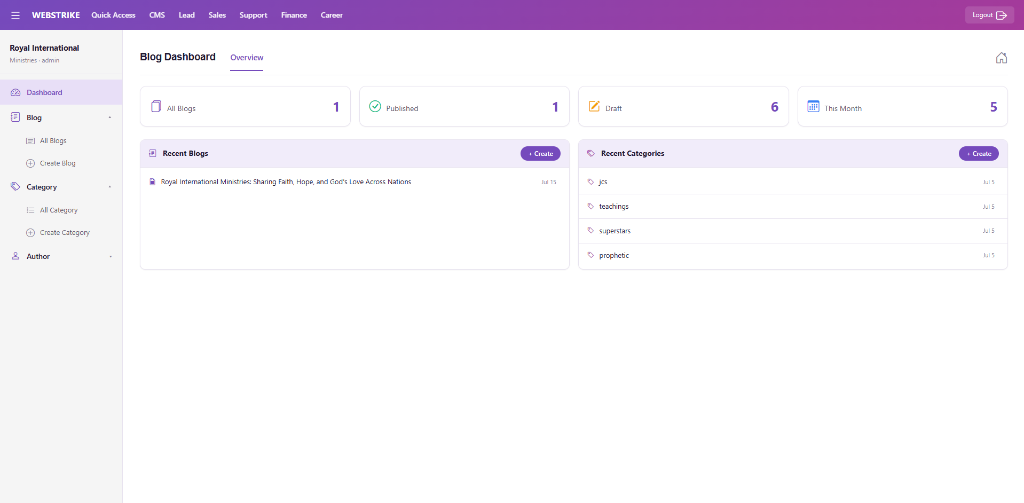Open the Sales menu
Image resolution: width=1024 pixels, height=503 pixels.
217,15
